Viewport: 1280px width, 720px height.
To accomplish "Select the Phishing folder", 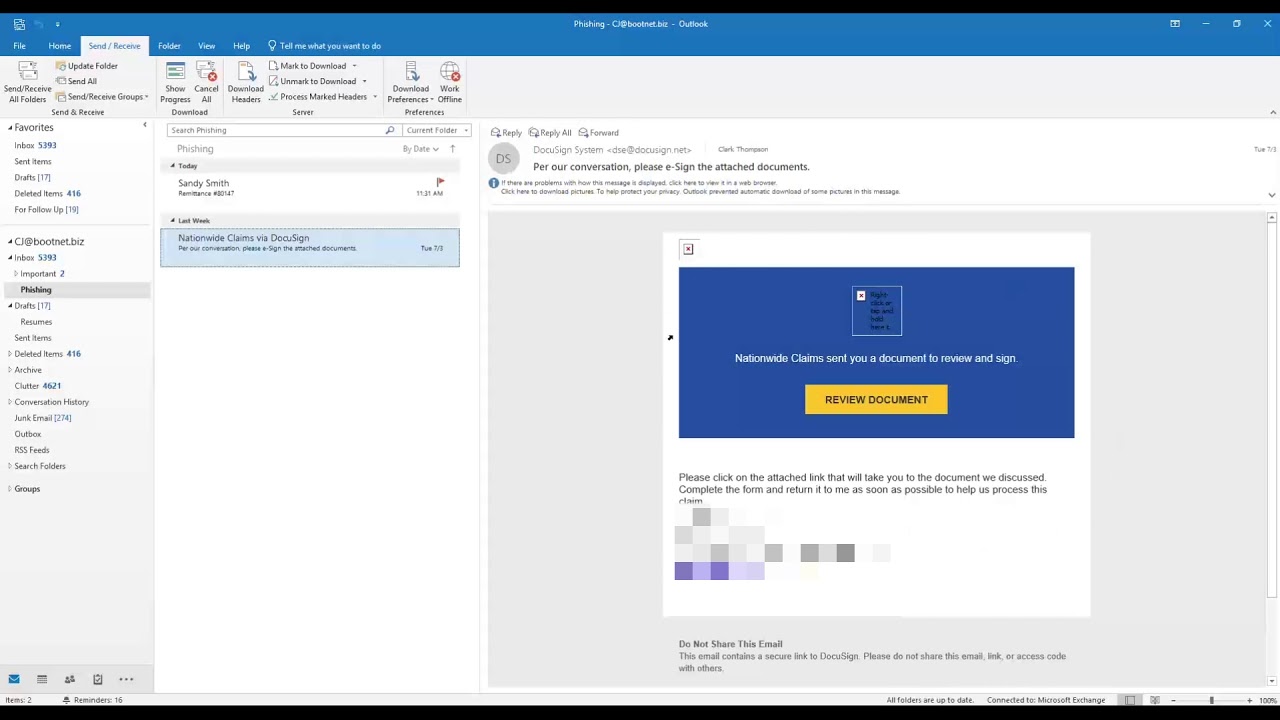I will (x=36, y=290).
